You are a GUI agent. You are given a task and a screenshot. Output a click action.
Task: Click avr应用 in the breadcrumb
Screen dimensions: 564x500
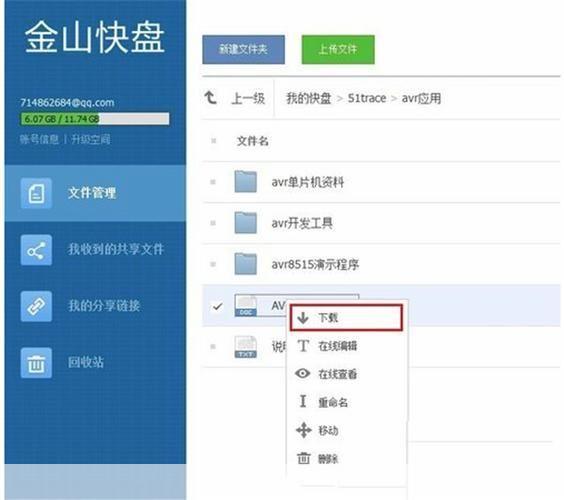point(421,98)
